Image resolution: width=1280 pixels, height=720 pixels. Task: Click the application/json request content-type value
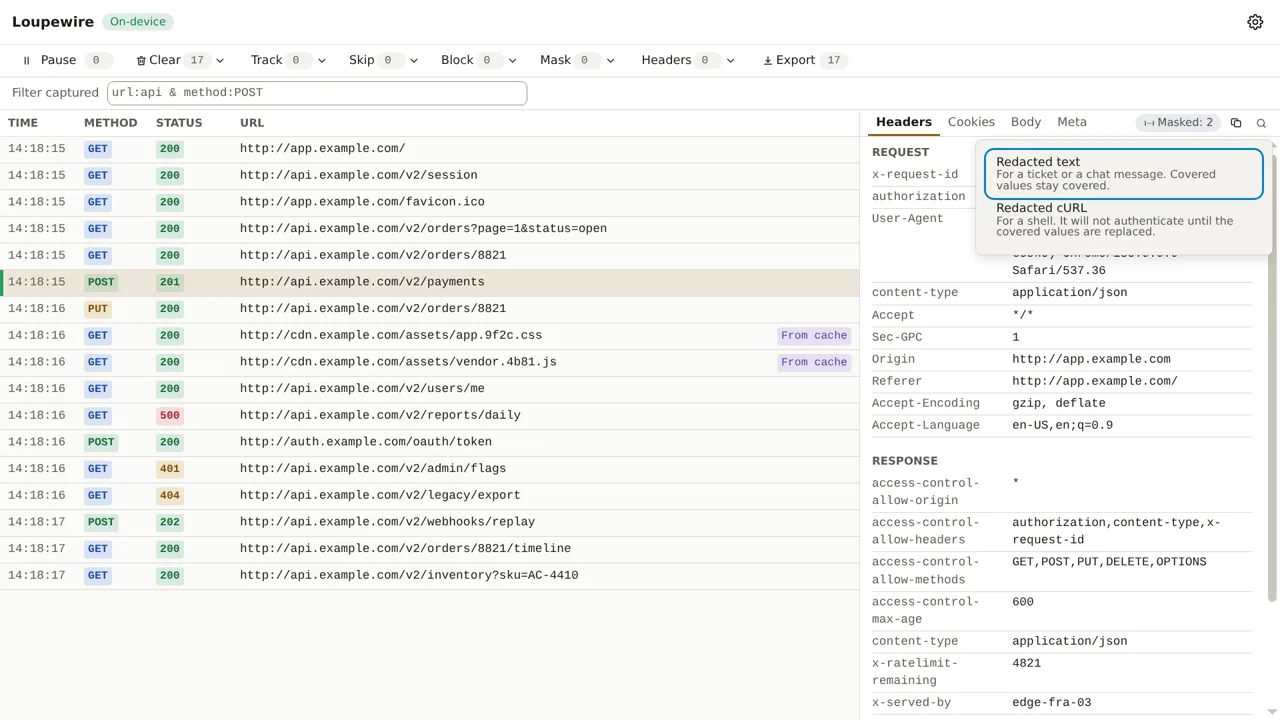point(1069,293)
